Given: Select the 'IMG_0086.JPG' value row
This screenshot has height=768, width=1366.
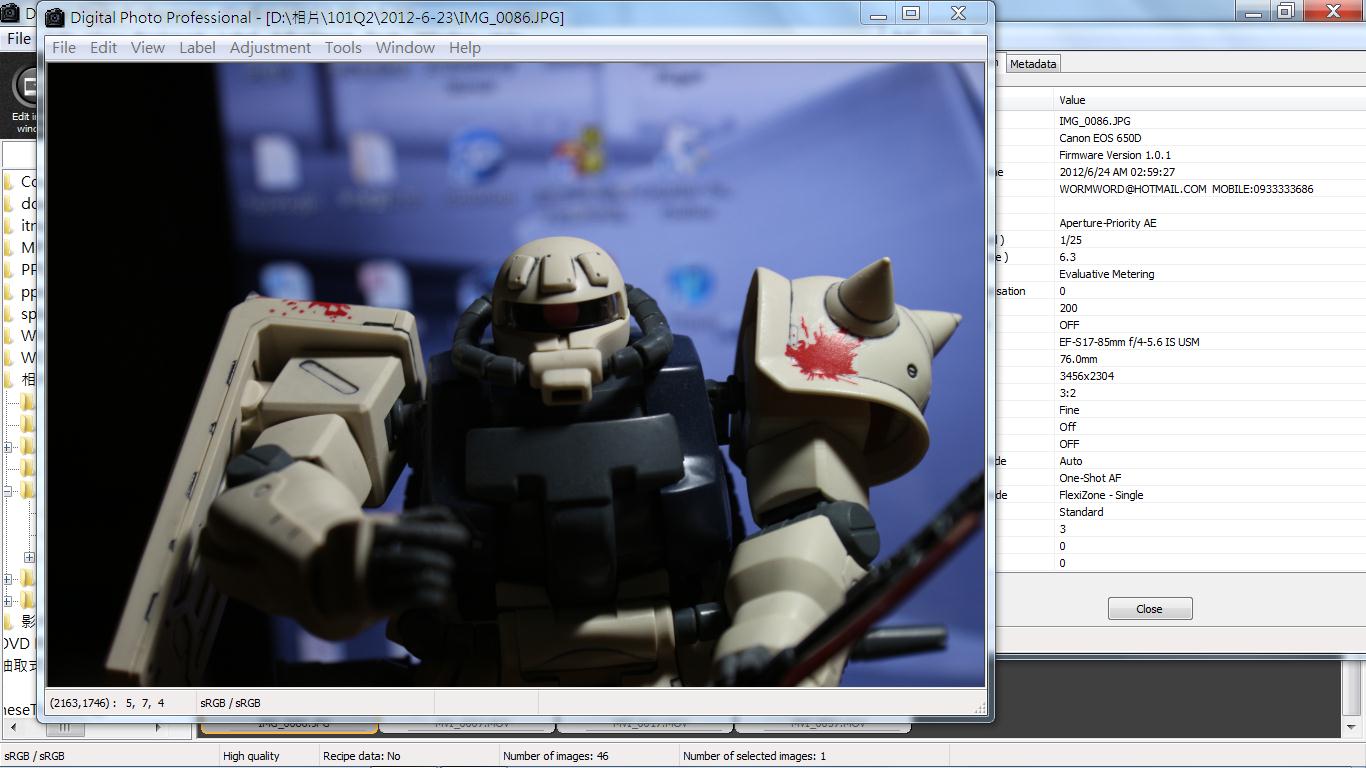Looking at the screenshot, I should (x=1095, y=121).
